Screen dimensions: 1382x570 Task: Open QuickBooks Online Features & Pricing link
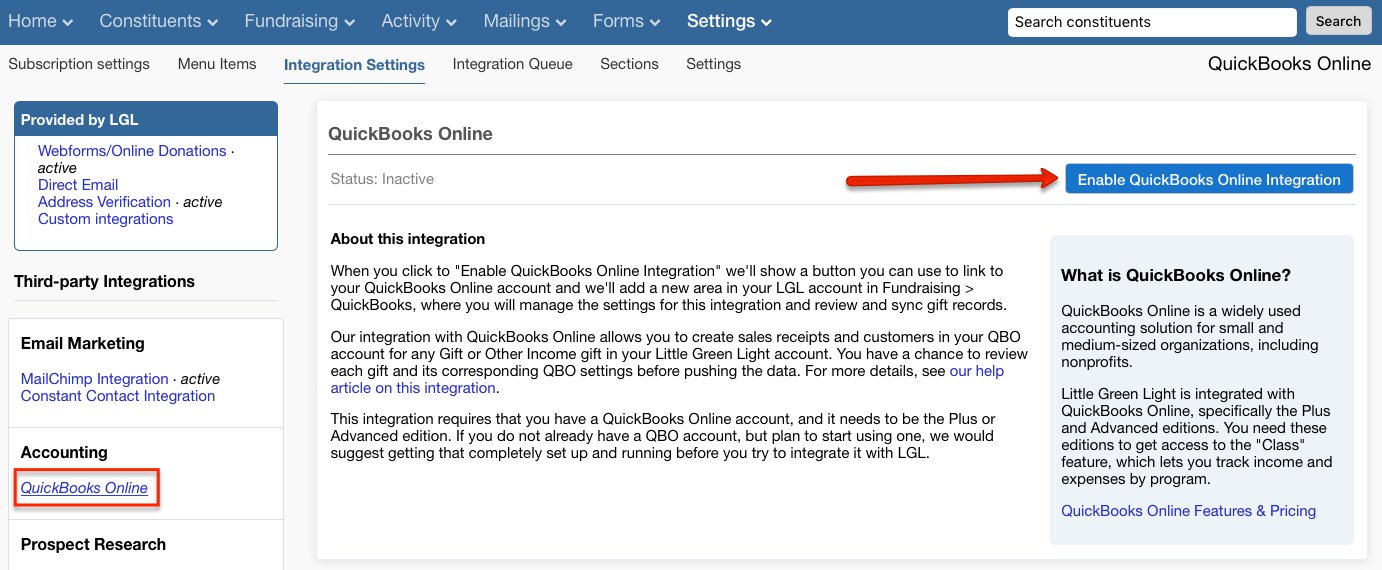click(1188, 511)
